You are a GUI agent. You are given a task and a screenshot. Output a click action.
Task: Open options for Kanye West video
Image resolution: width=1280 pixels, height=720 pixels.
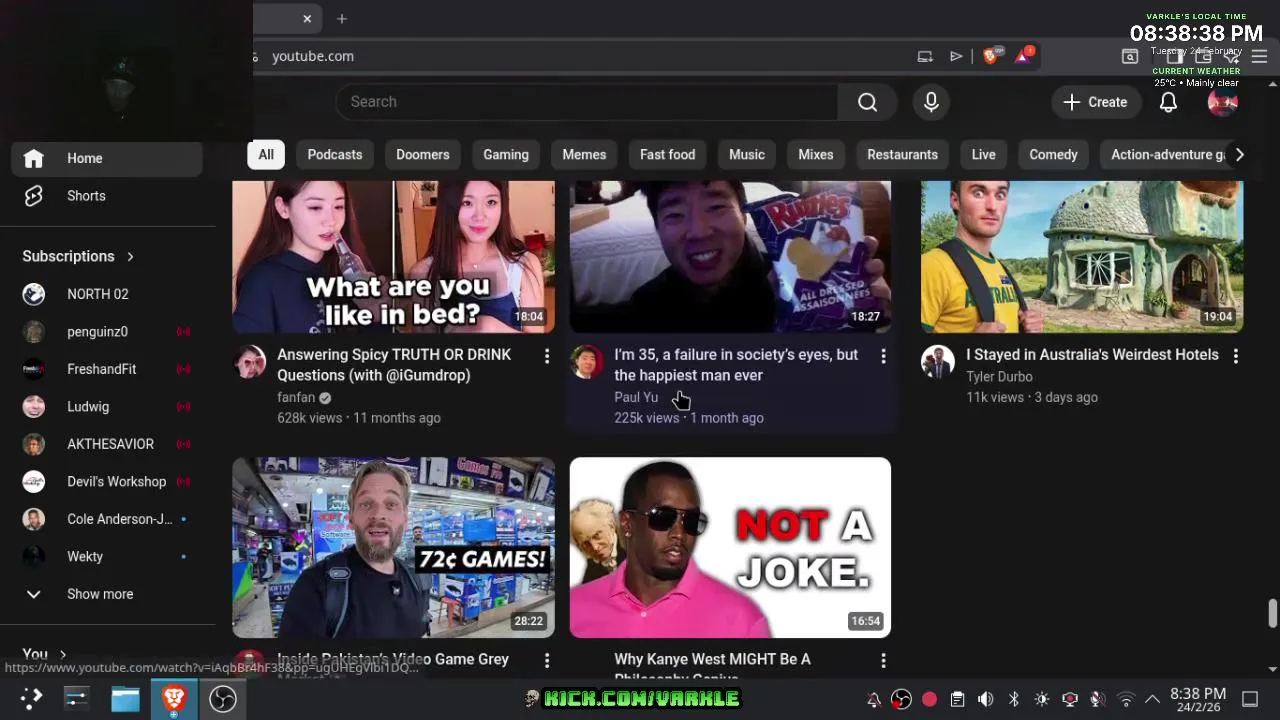(883, 661)
